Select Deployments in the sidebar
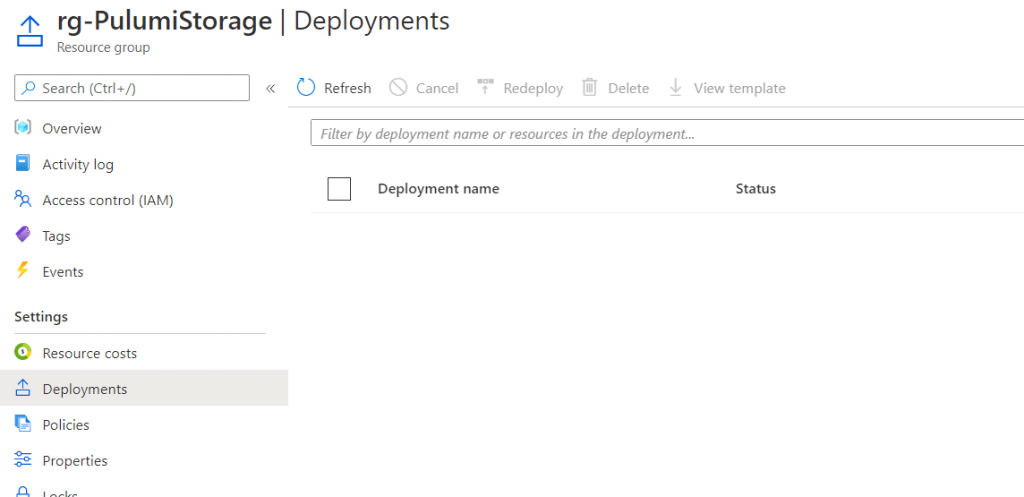This screenshot has height=497, width=1024. point(144,389)
